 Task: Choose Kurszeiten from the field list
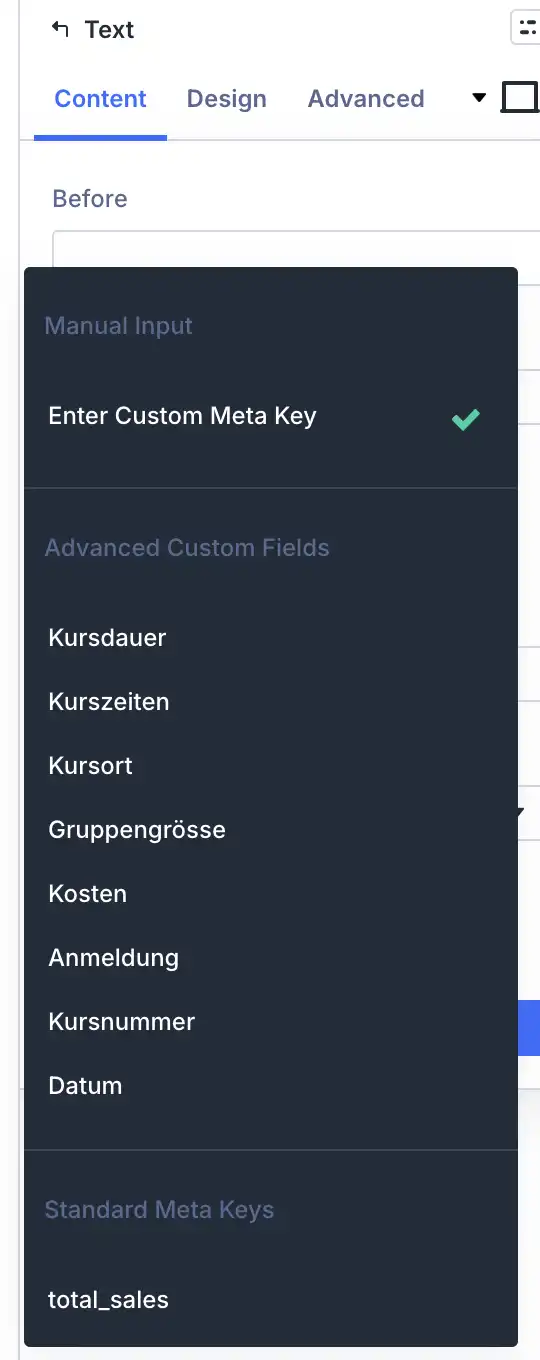click(271, 702)
